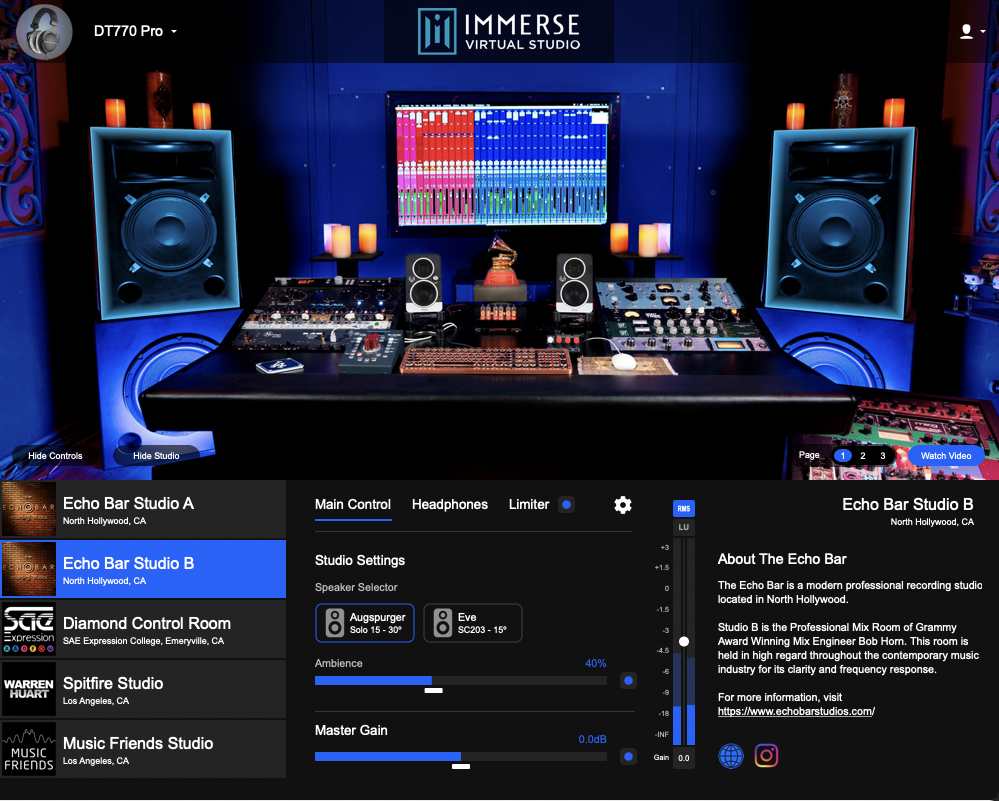Toggle the Limiter on/off switch
Image resolution: width=999 pixels, height=801 pixels.
[x=566, y=505]
